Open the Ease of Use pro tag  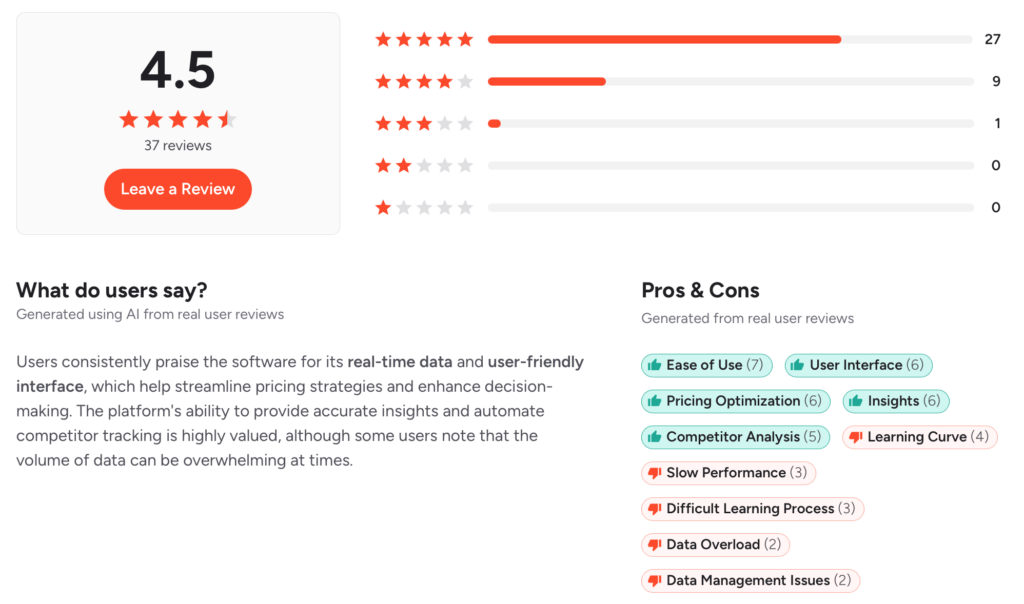click(707, 365)
